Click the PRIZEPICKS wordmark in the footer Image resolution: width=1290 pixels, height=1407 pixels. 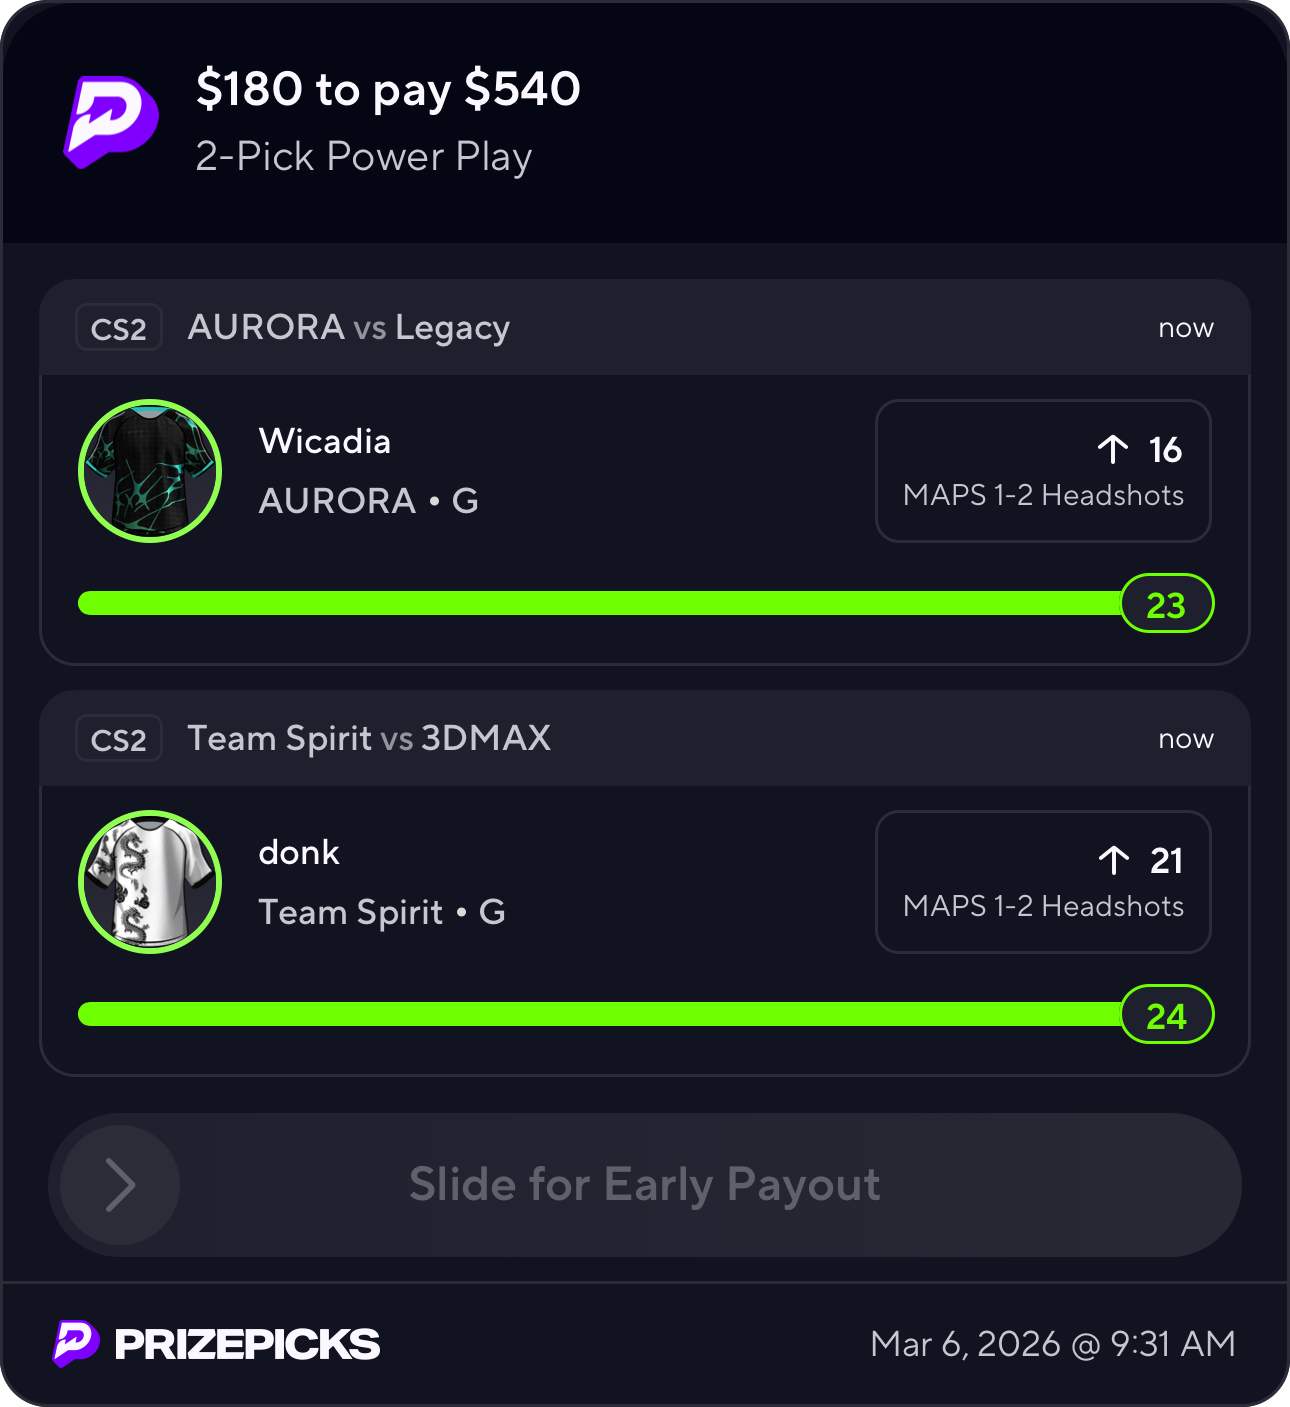pyautogui.click(x=247, y=1345)
